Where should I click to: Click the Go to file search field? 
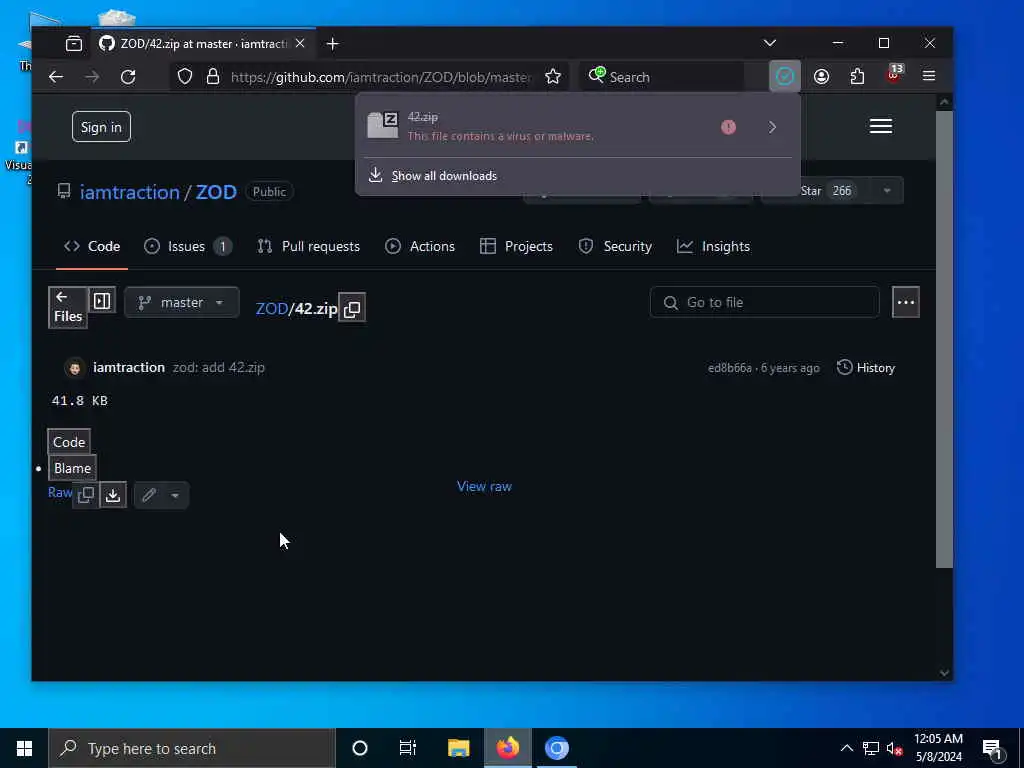pyautogui.click(x=765, y=302)
